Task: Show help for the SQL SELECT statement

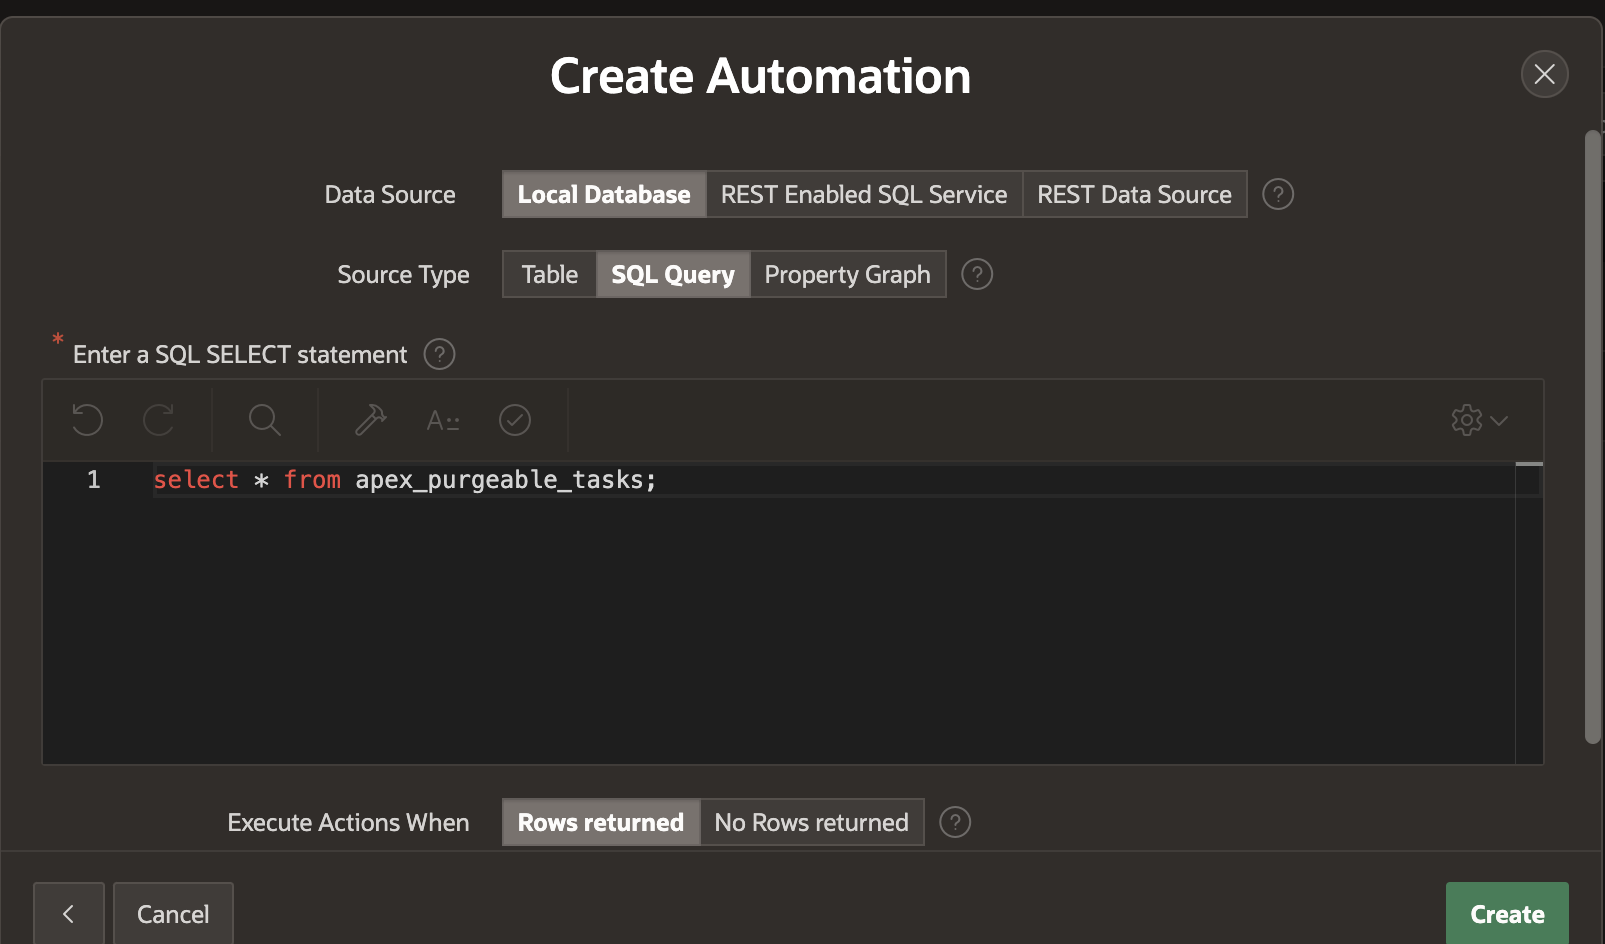Action: click(439, 354)
